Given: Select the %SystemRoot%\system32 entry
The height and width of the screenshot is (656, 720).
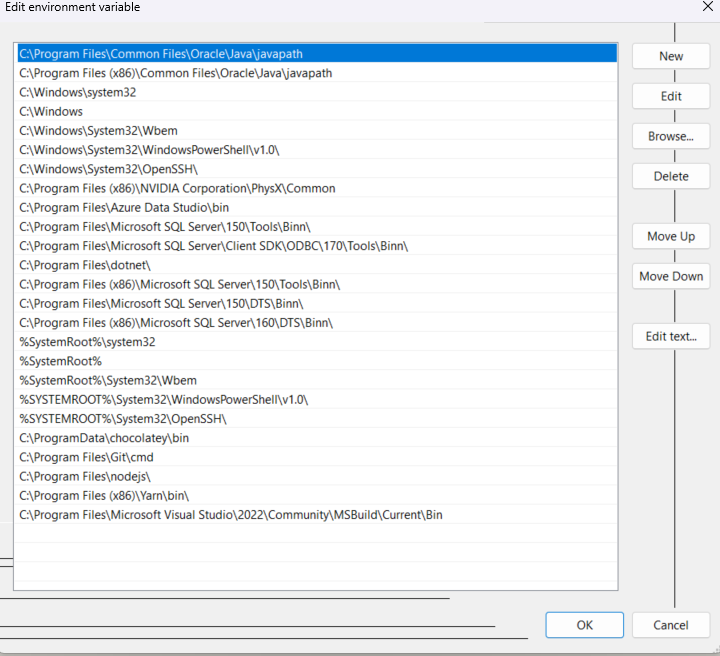Looking at the screenshot, I should click(317, 342).
